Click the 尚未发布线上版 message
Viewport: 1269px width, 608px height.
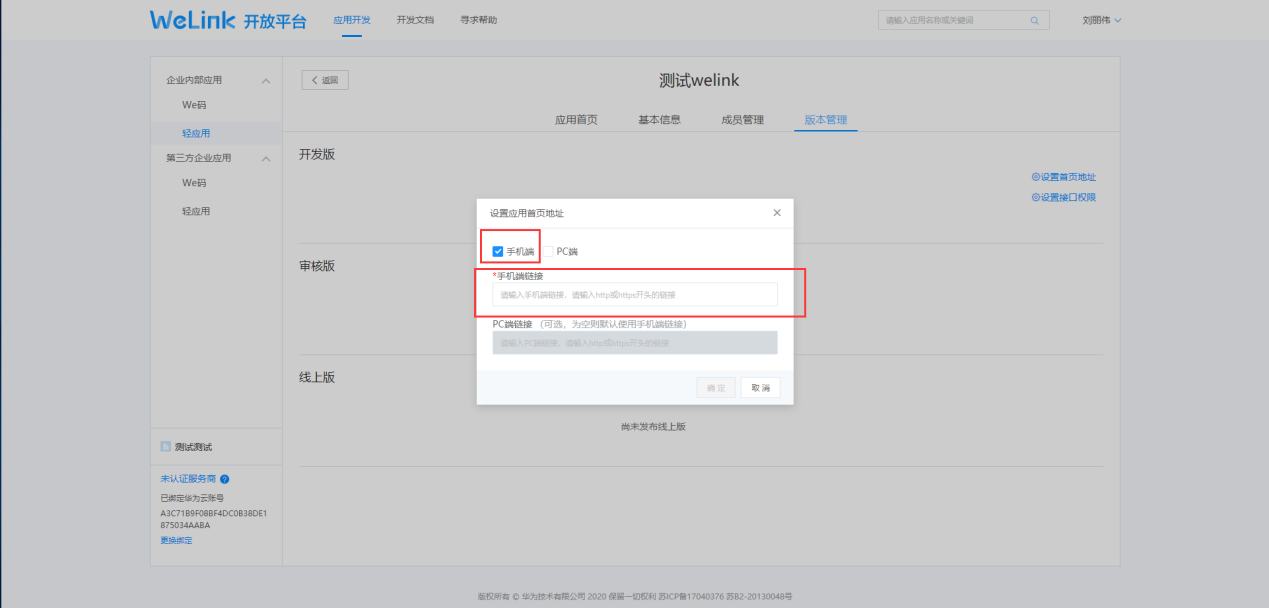point(653,426)
